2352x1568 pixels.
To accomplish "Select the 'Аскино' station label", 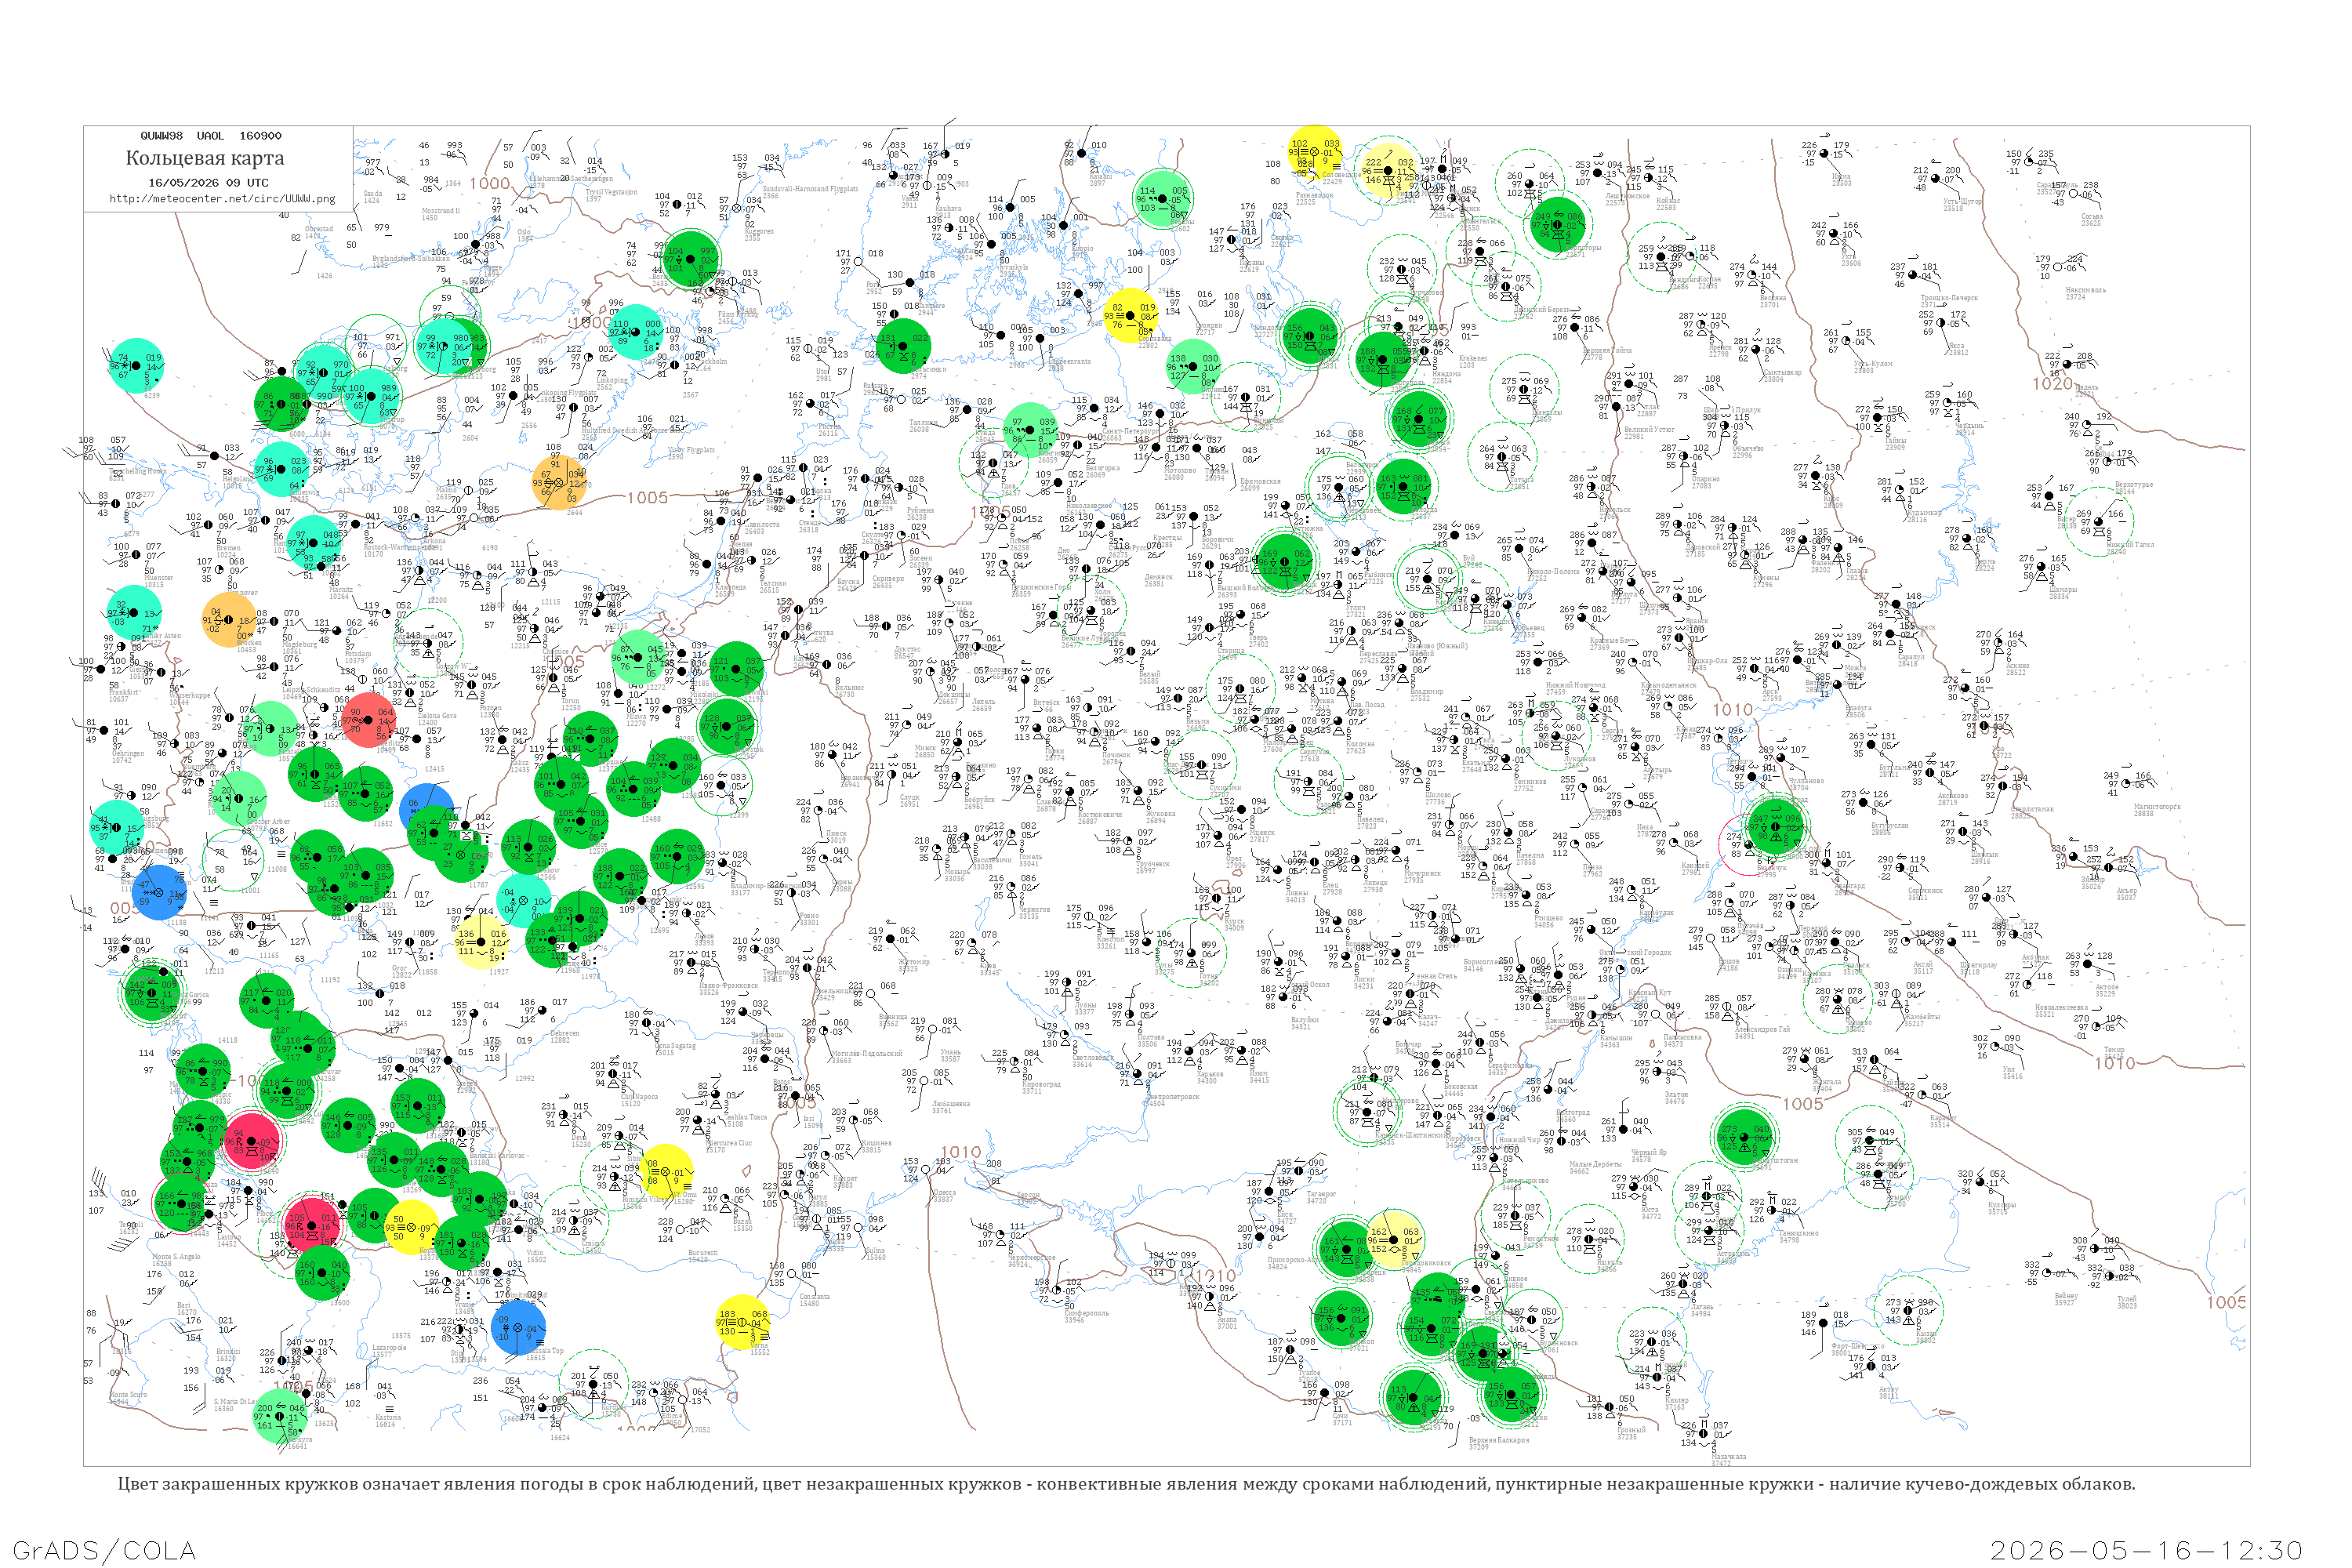I will tap(2017, 665).
